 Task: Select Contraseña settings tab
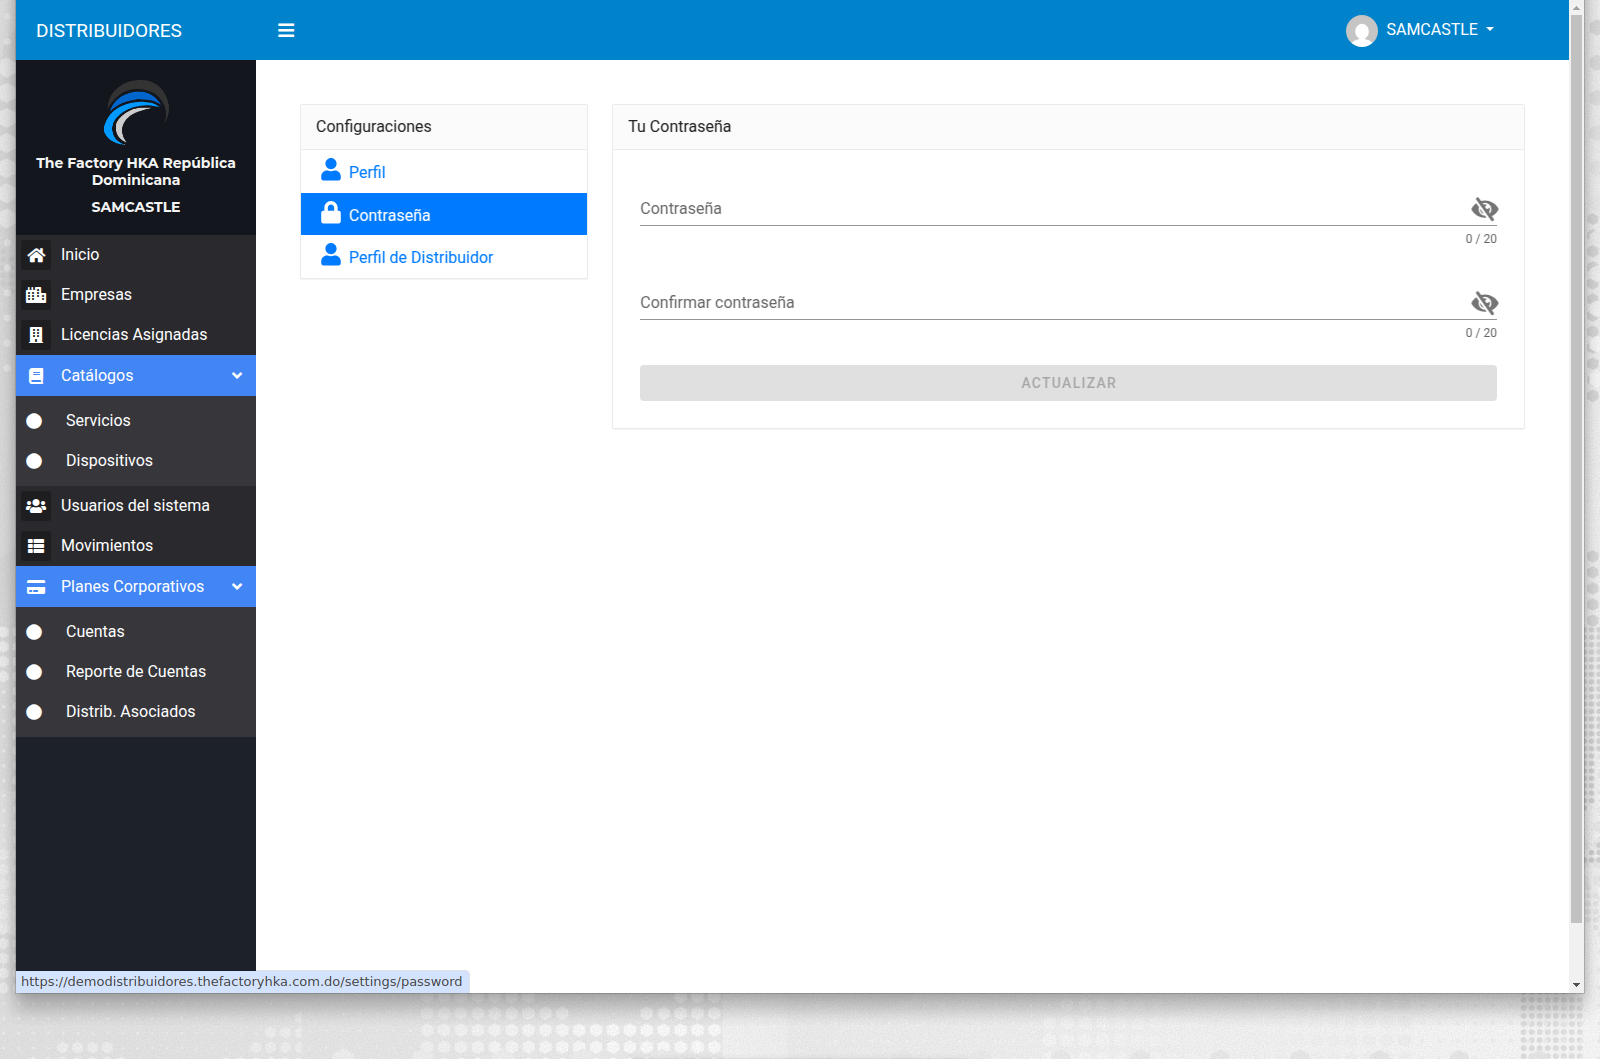click(444, 214)
